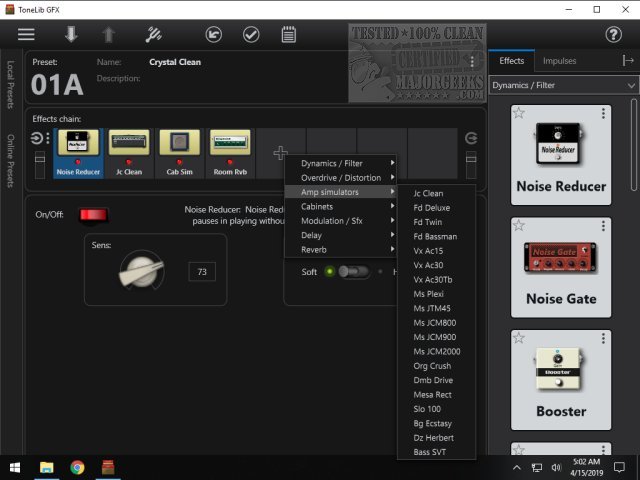The height and width of the screenshot is (480, 640).
Task: Toggle Jc Clean red power LED
Action: [129, 161]
